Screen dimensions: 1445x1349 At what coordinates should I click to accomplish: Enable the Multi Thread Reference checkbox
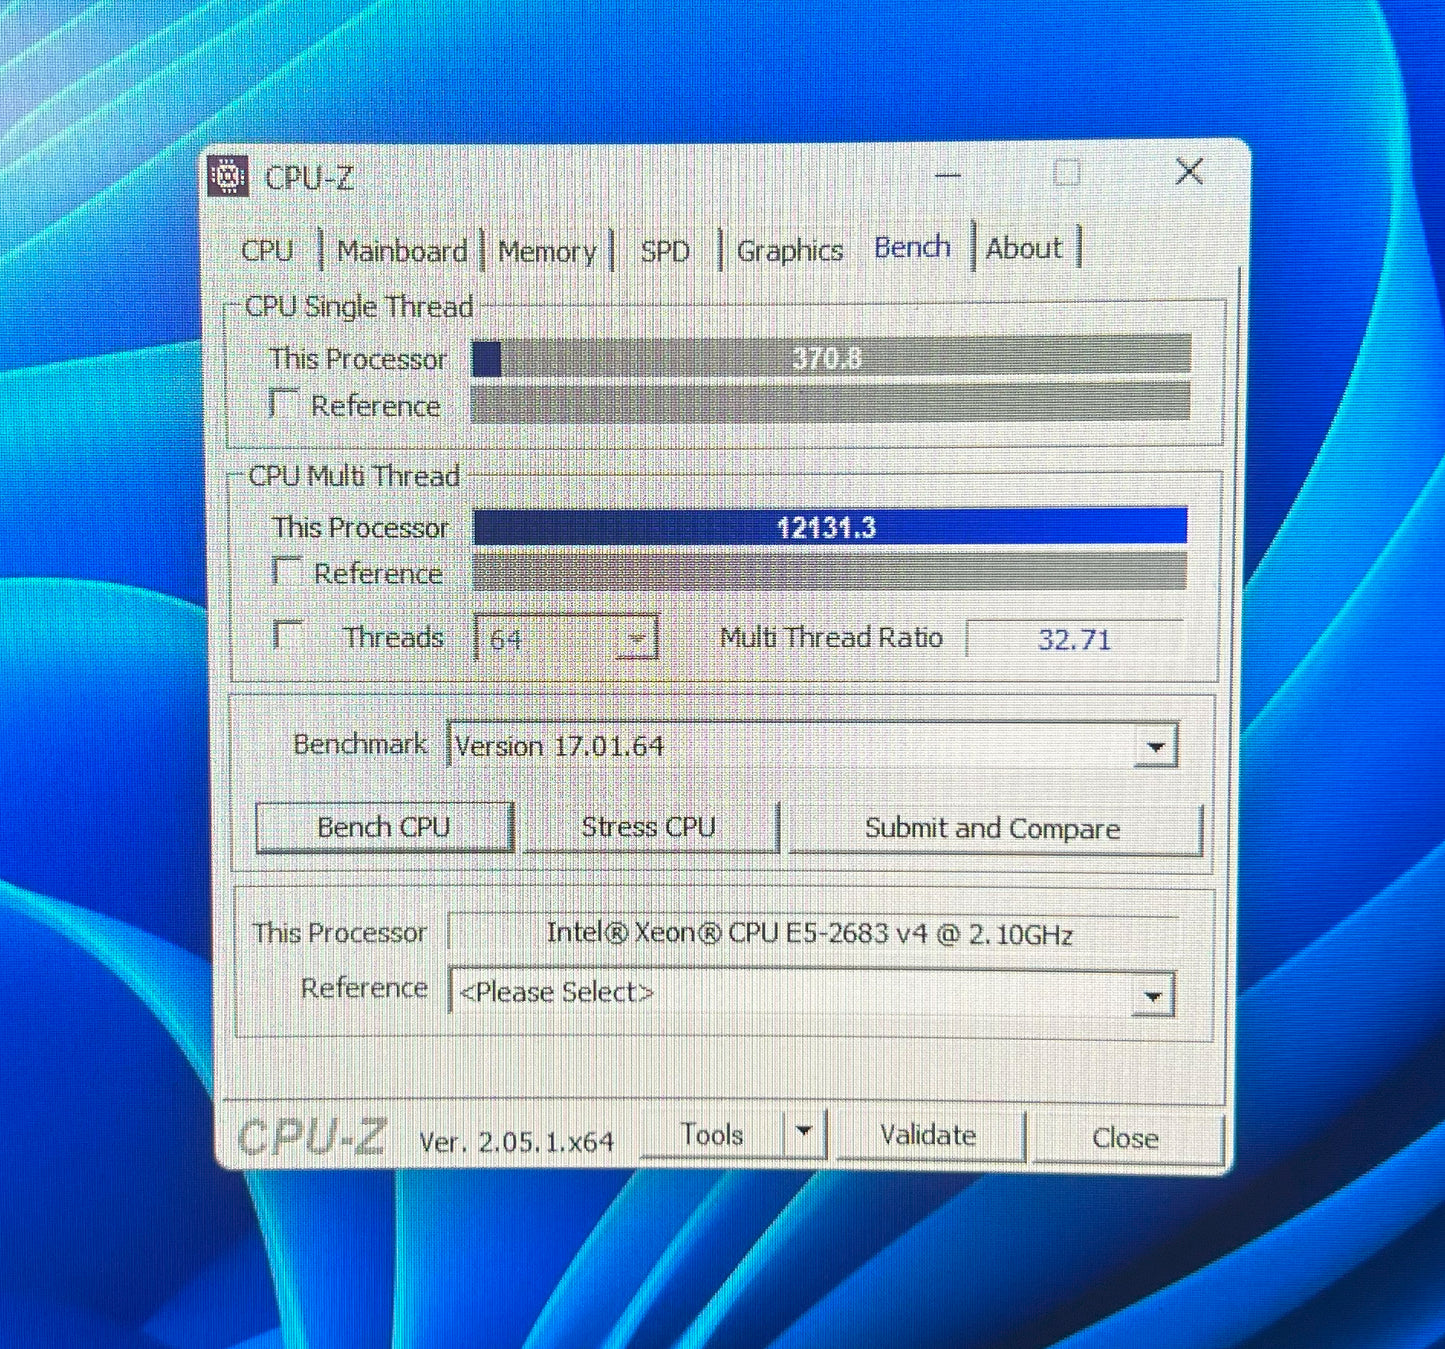tap(287, 572)
